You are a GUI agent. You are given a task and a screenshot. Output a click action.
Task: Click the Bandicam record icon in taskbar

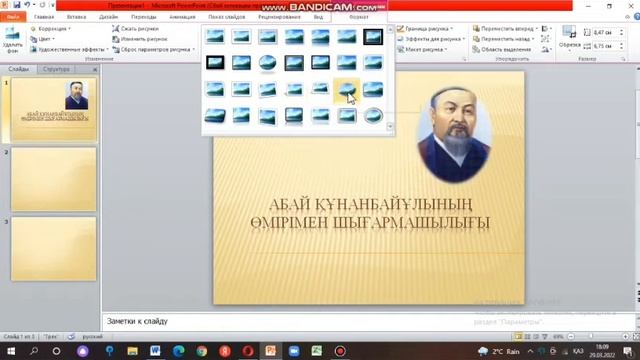pos(340,351)
